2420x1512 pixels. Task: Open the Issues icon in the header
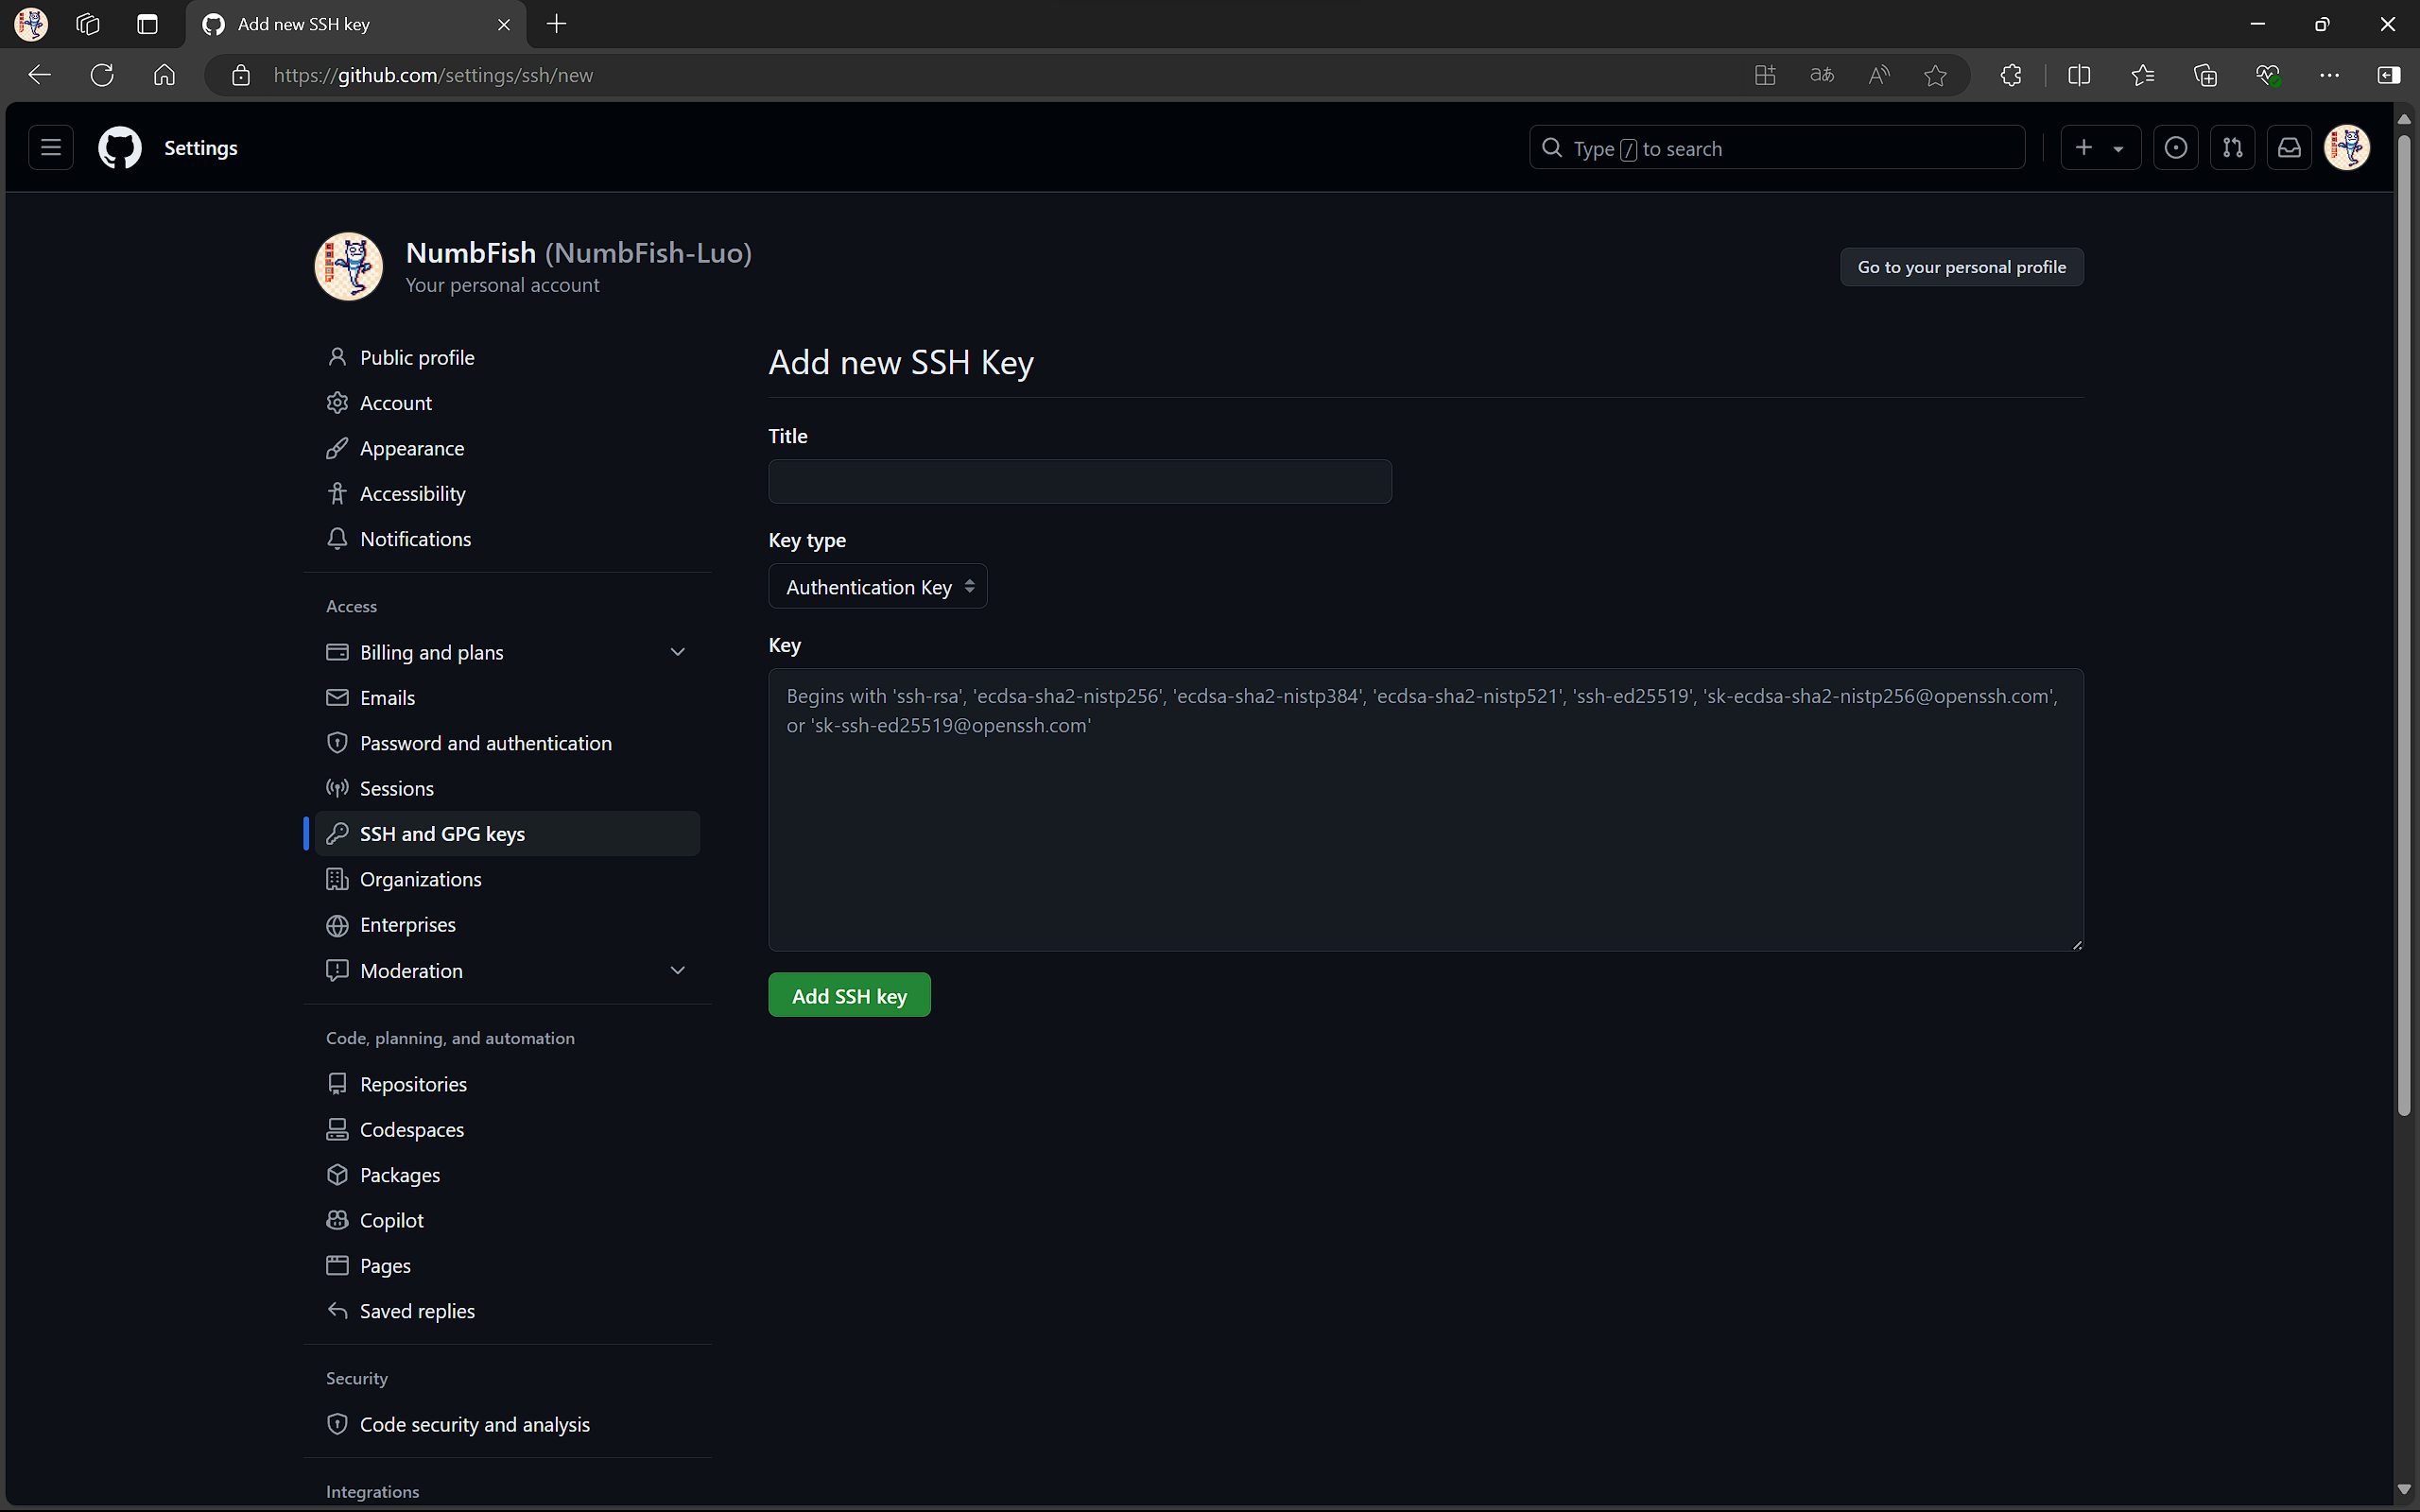[x=2175, y=148]
